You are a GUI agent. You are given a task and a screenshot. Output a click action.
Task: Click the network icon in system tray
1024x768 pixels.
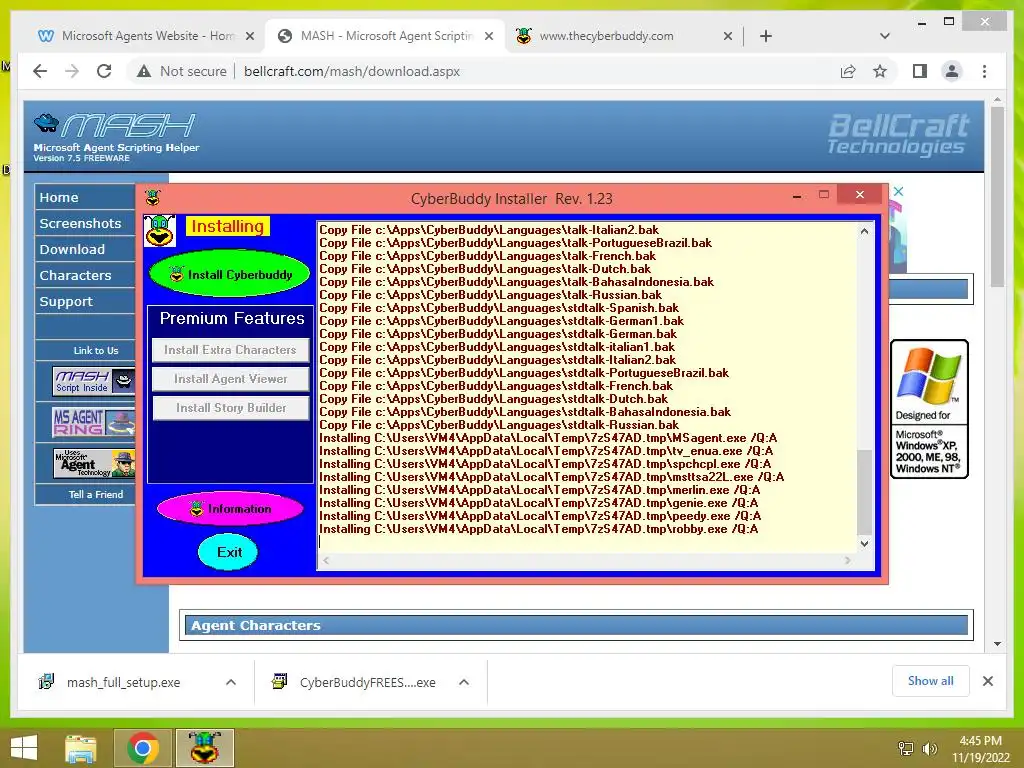[x=905, y=749]
